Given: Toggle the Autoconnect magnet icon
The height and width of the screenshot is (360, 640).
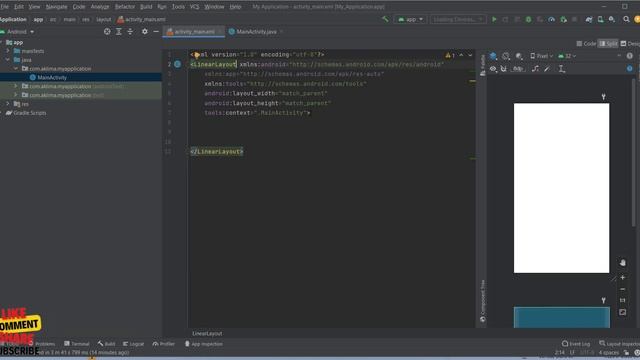Looking at the screenshot, I should [x=504, y=69].
